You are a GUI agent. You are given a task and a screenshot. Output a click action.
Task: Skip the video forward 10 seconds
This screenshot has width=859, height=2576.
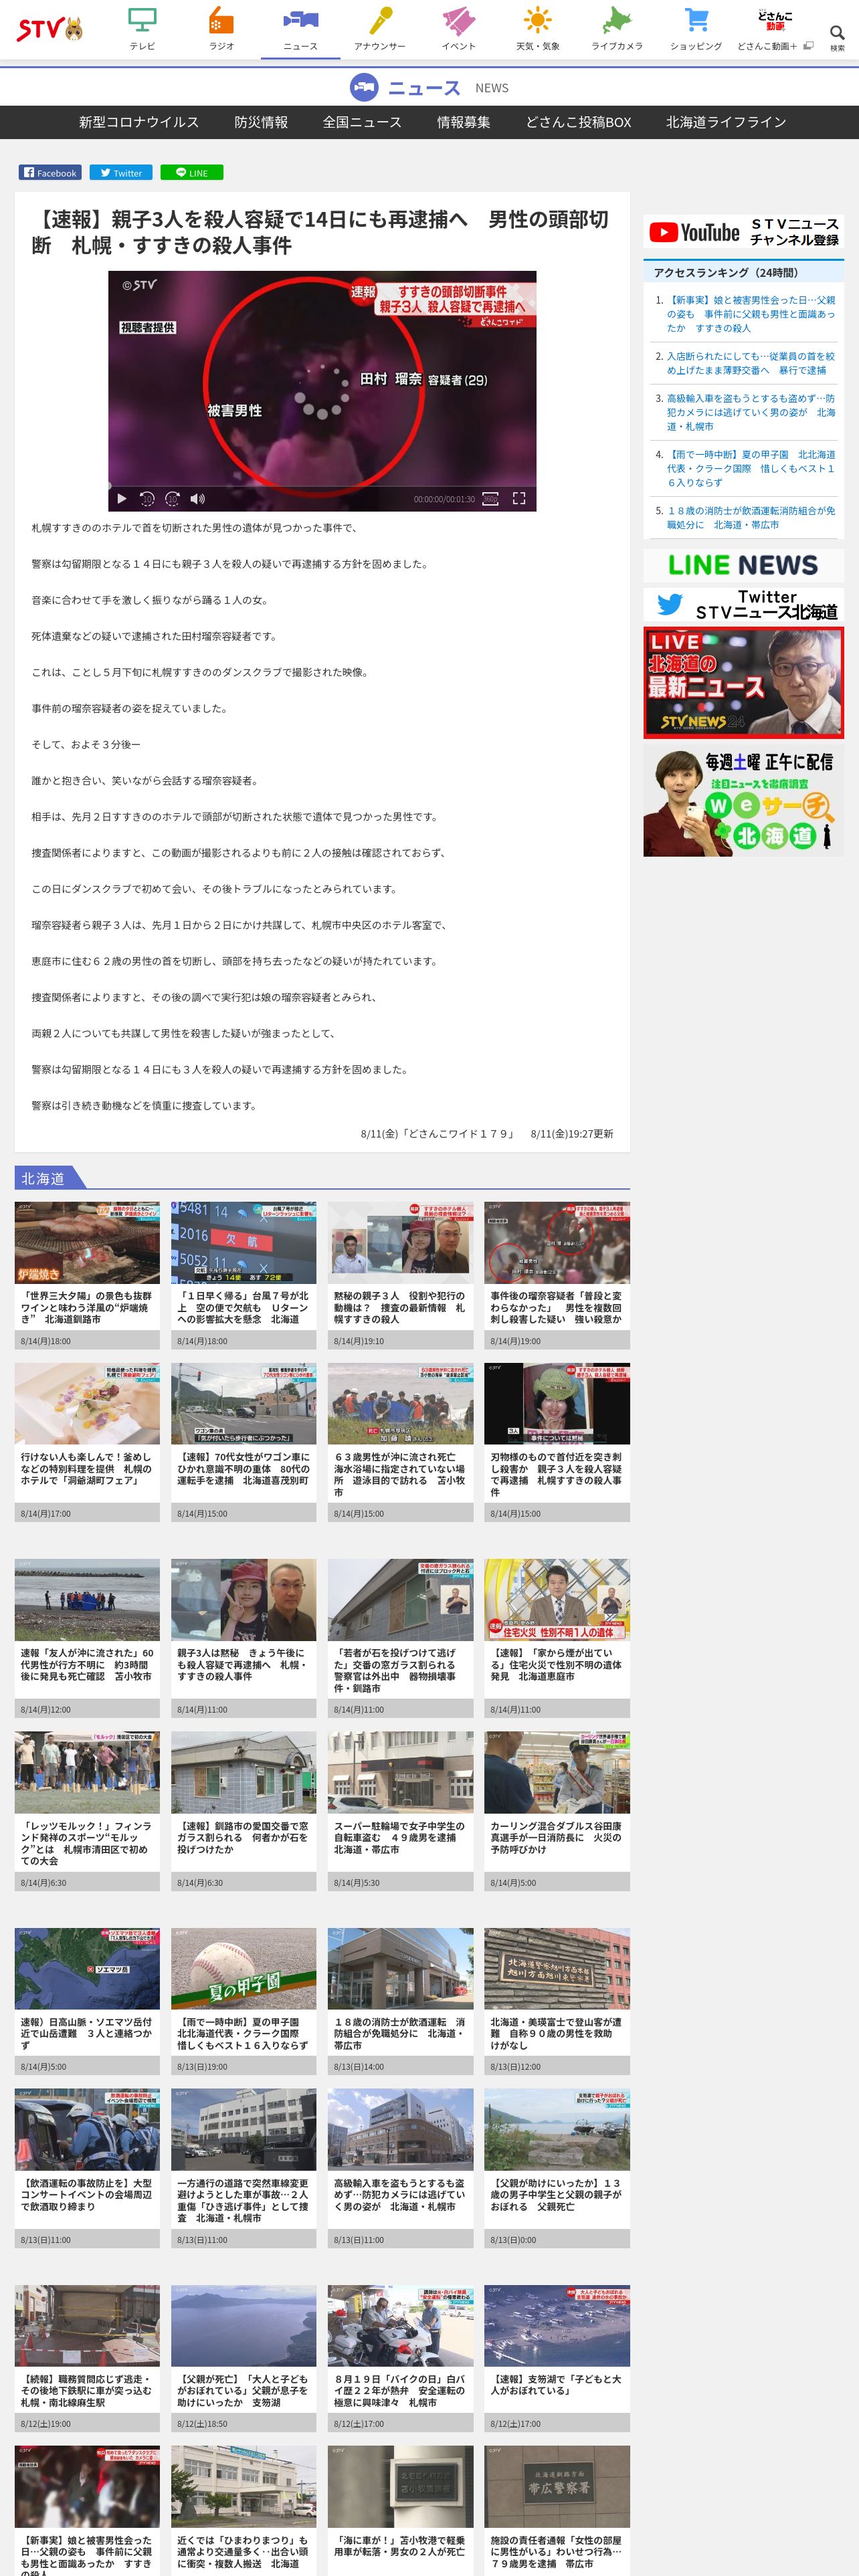[x=172, y=498]
